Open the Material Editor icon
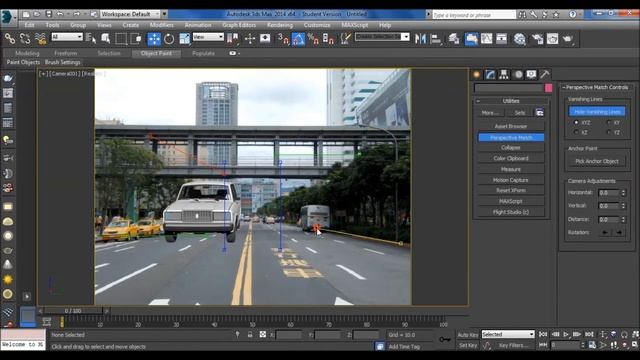640x360 pixels. pos(520,39)
